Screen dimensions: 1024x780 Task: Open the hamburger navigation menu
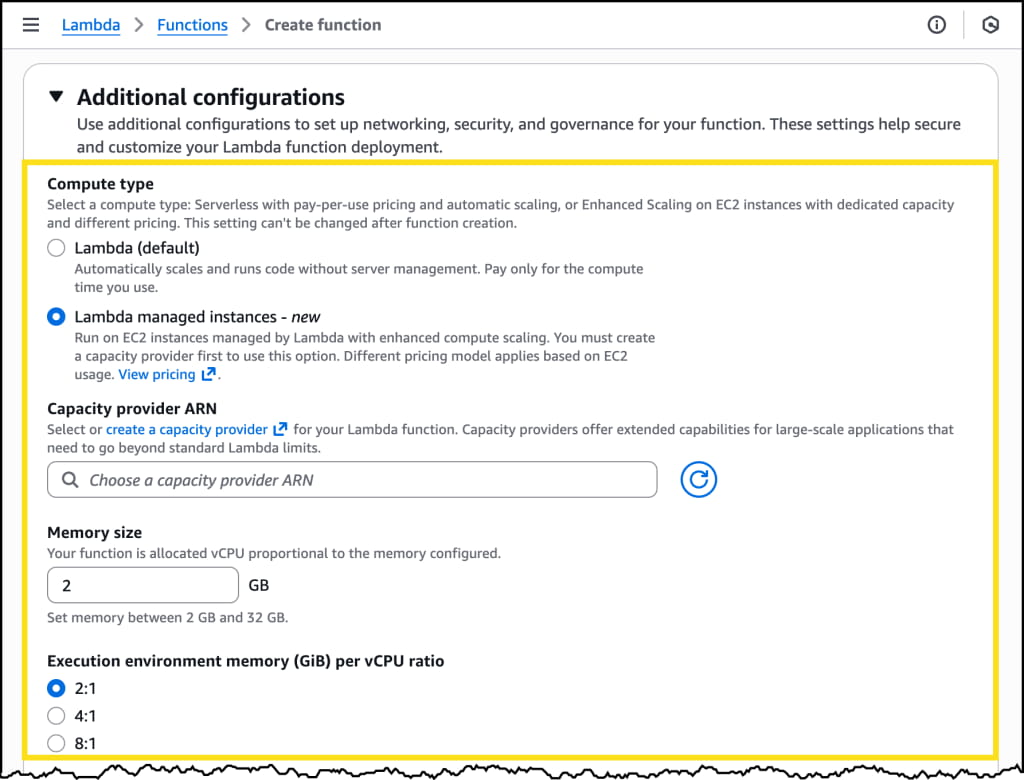31,25
